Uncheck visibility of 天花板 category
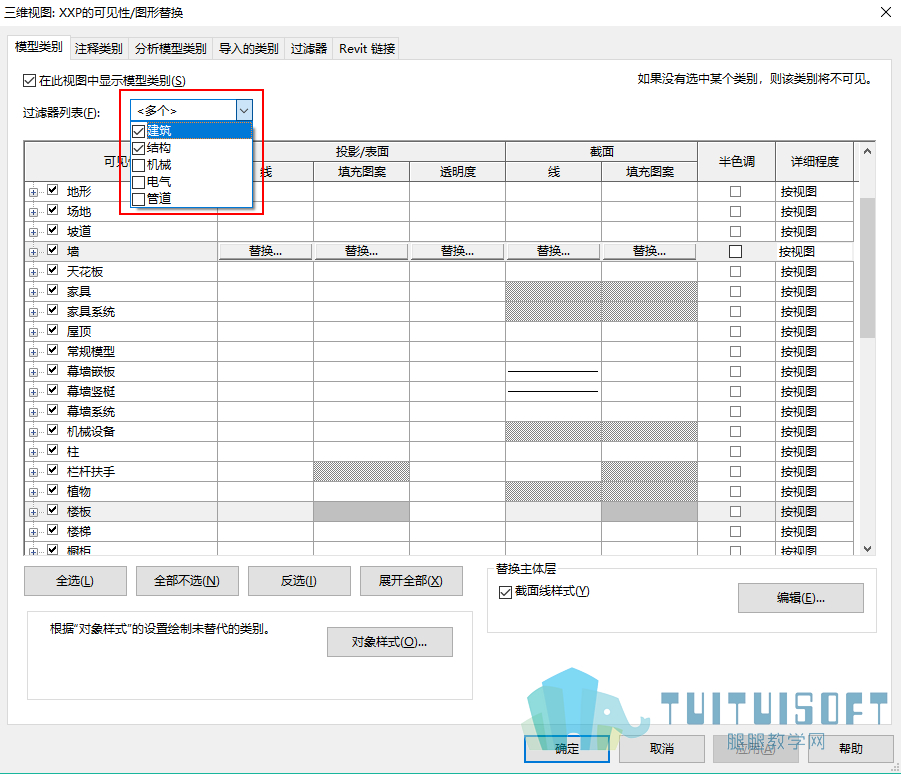The height and width of the screenshot is (774, 901). (53, 269)
